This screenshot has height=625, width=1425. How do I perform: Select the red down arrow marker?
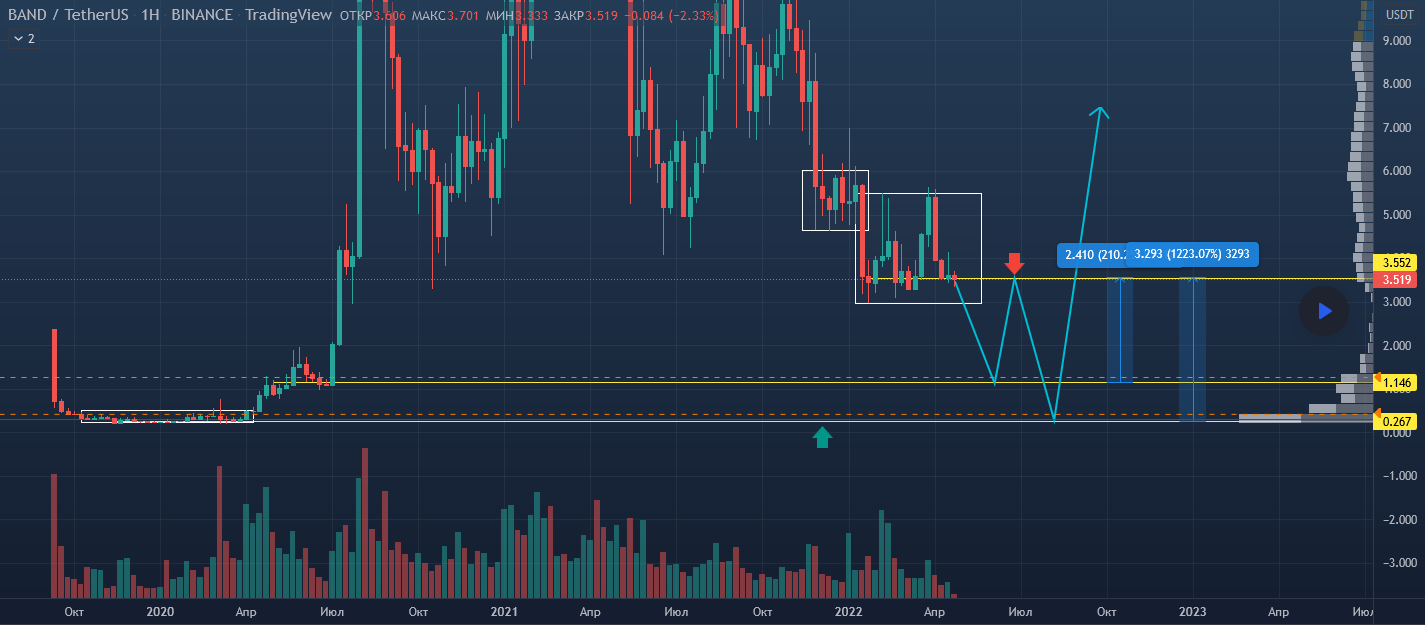[x=1014, y=264]
